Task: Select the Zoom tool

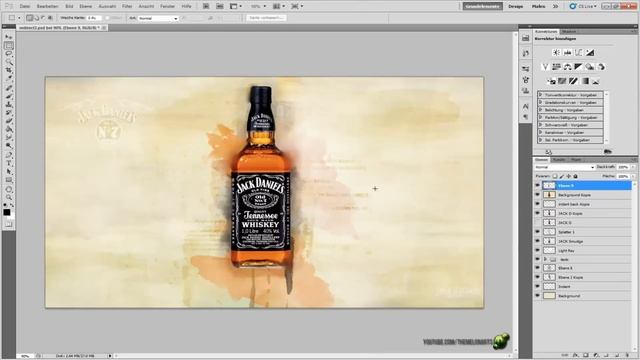Action: point(9,197)
